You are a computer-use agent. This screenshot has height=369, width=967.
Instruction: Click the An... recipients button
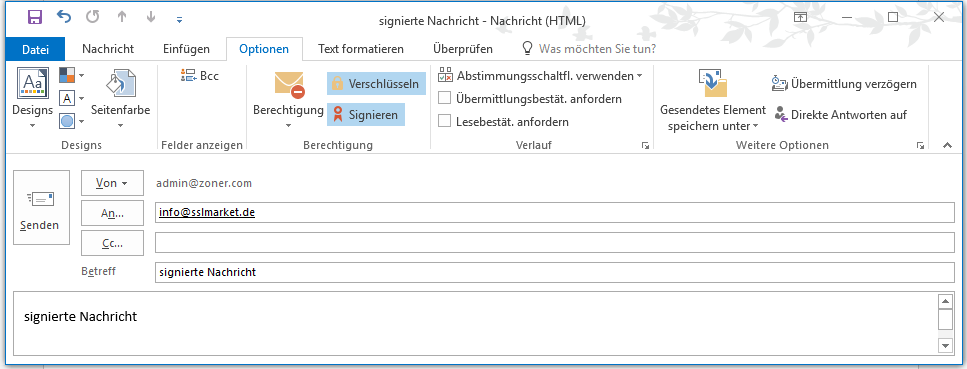tap(112, 213)
